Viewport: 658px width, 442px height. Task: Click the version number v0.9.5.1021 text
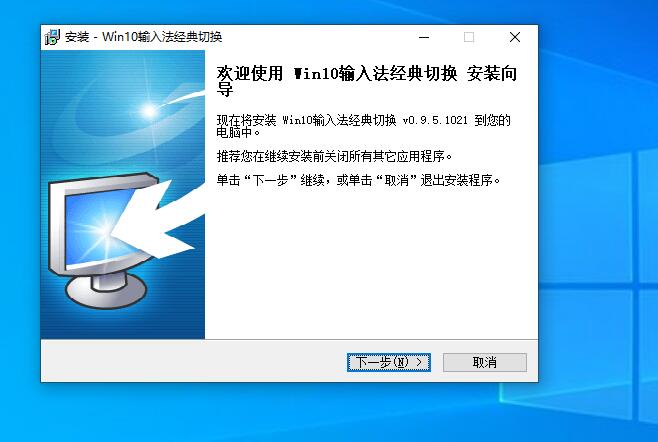point(435,120)
